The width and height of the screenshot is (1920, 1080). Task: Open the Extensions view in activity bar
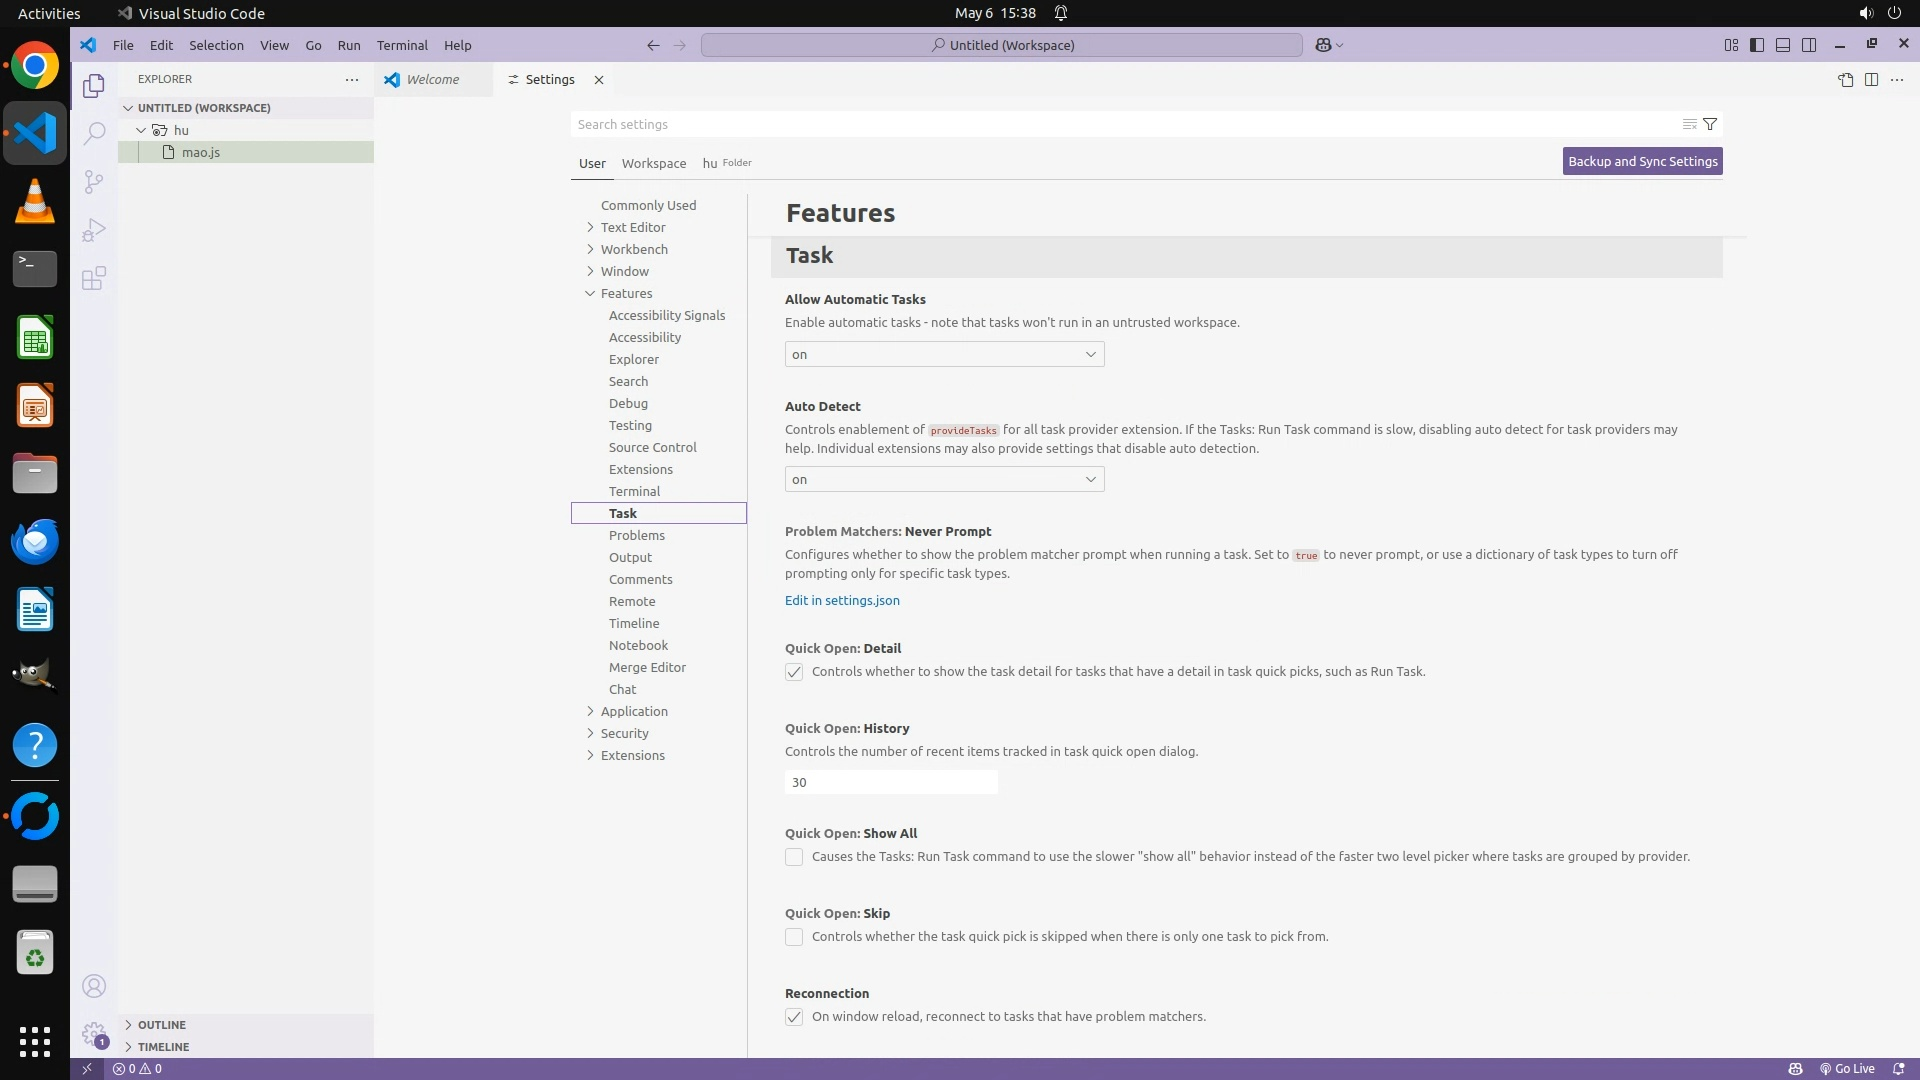(x=94, y=278)
